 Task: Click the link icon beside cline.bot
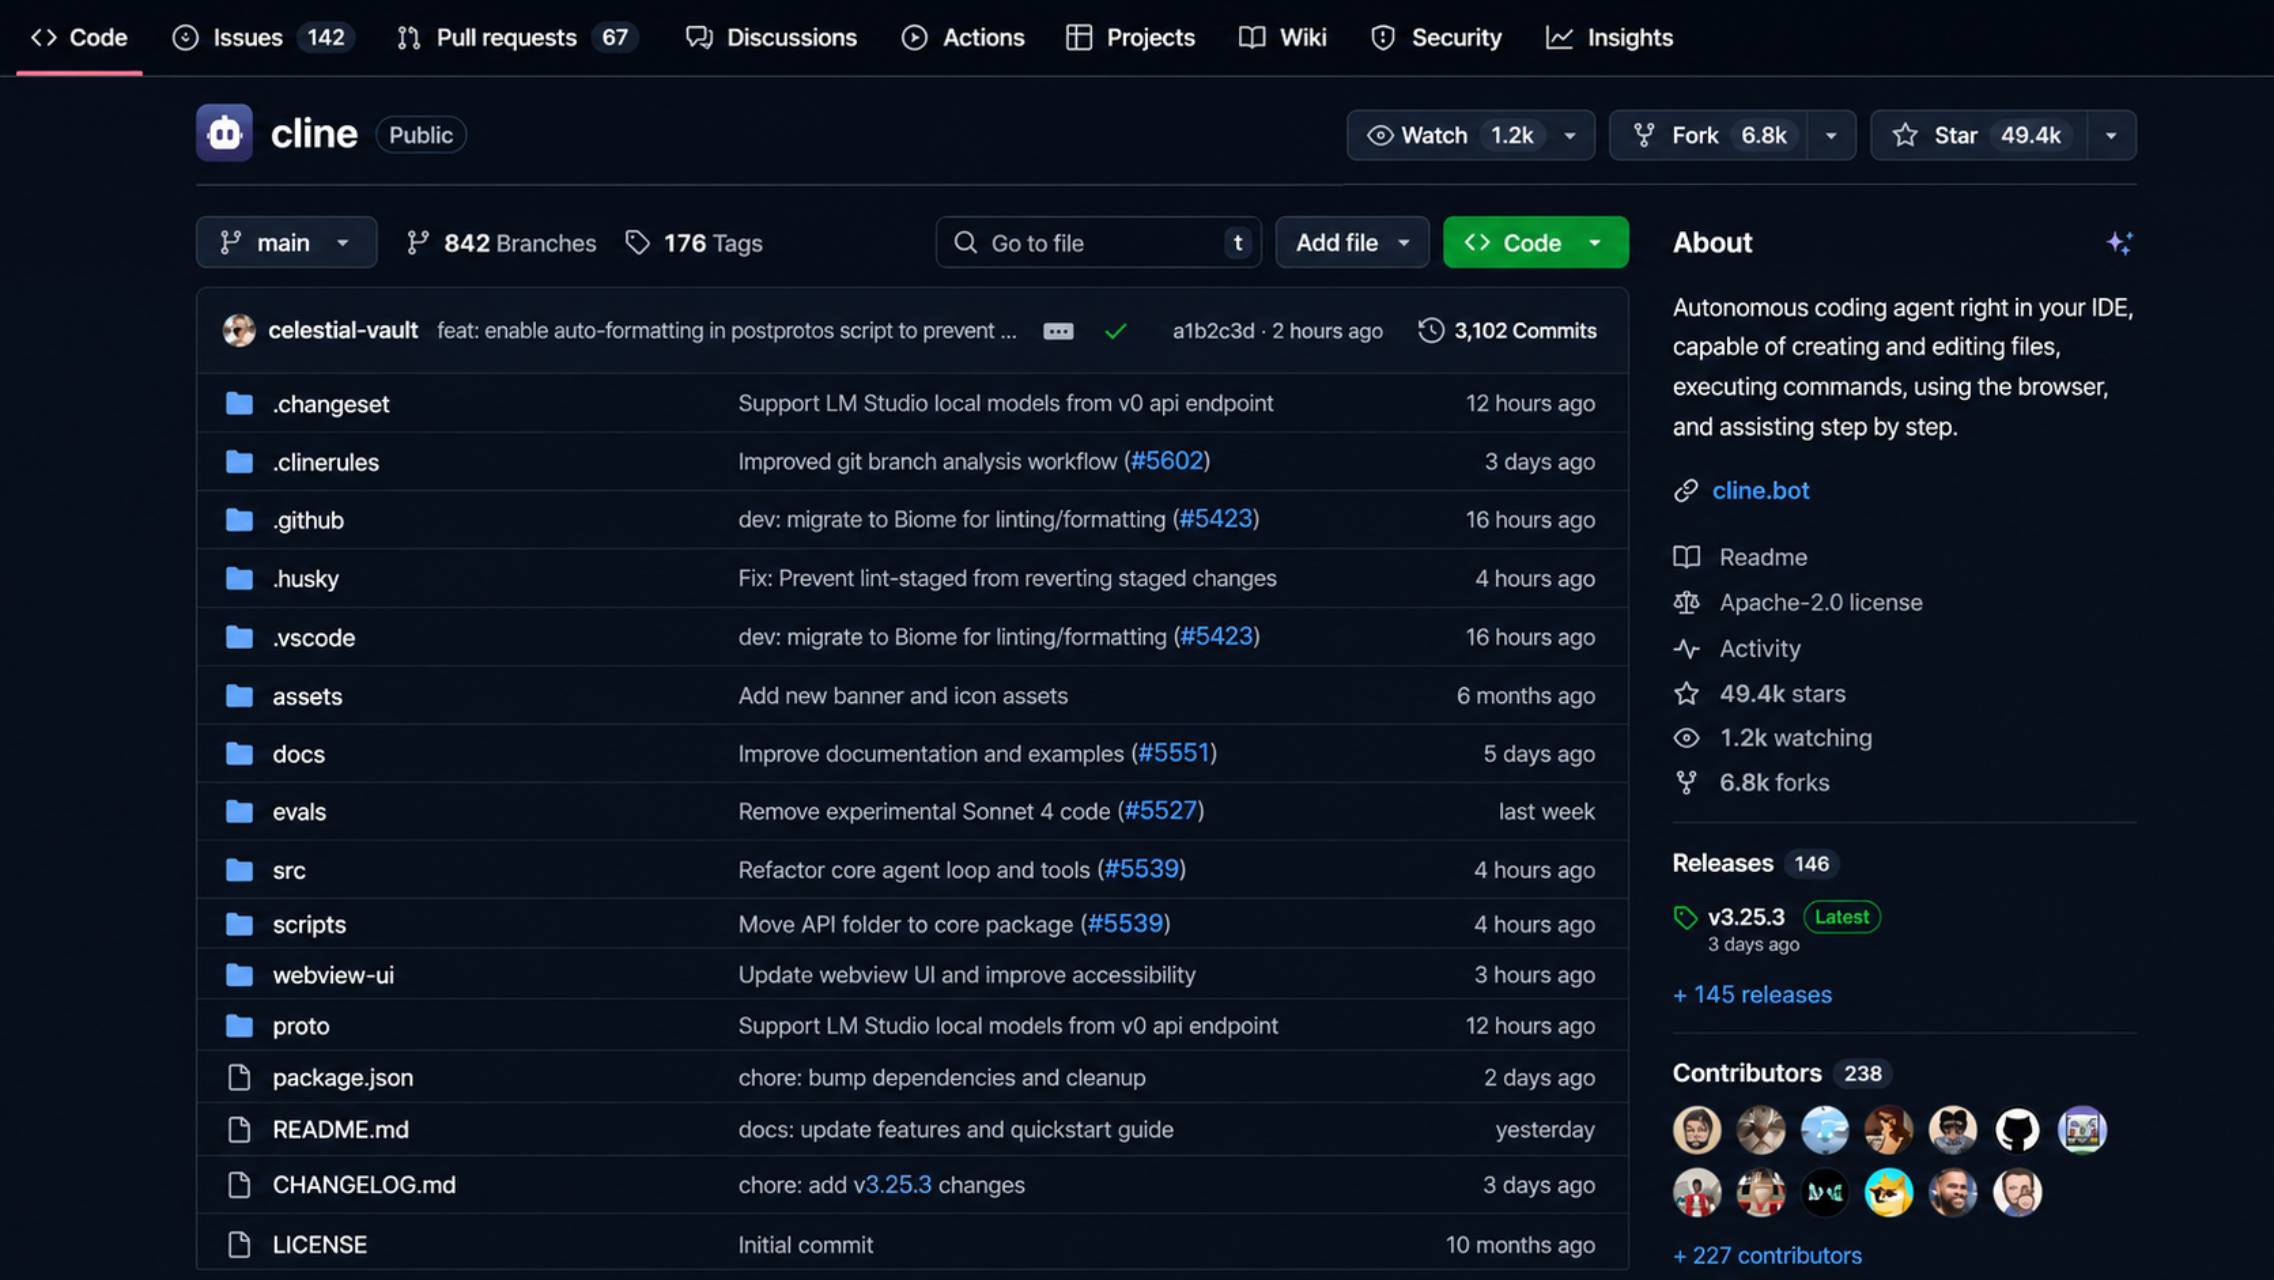pos(1686,490)
